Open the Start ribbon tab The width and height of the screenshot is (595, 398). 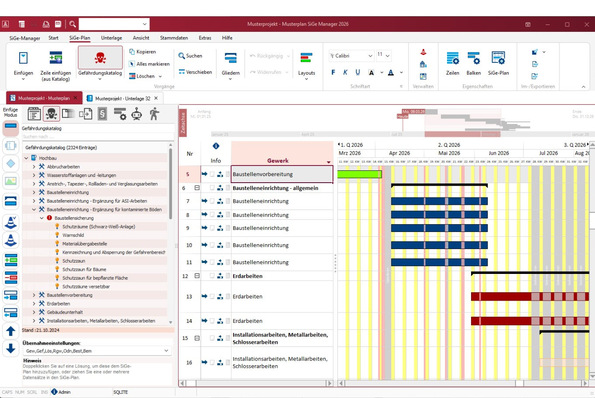coord(54,38)
